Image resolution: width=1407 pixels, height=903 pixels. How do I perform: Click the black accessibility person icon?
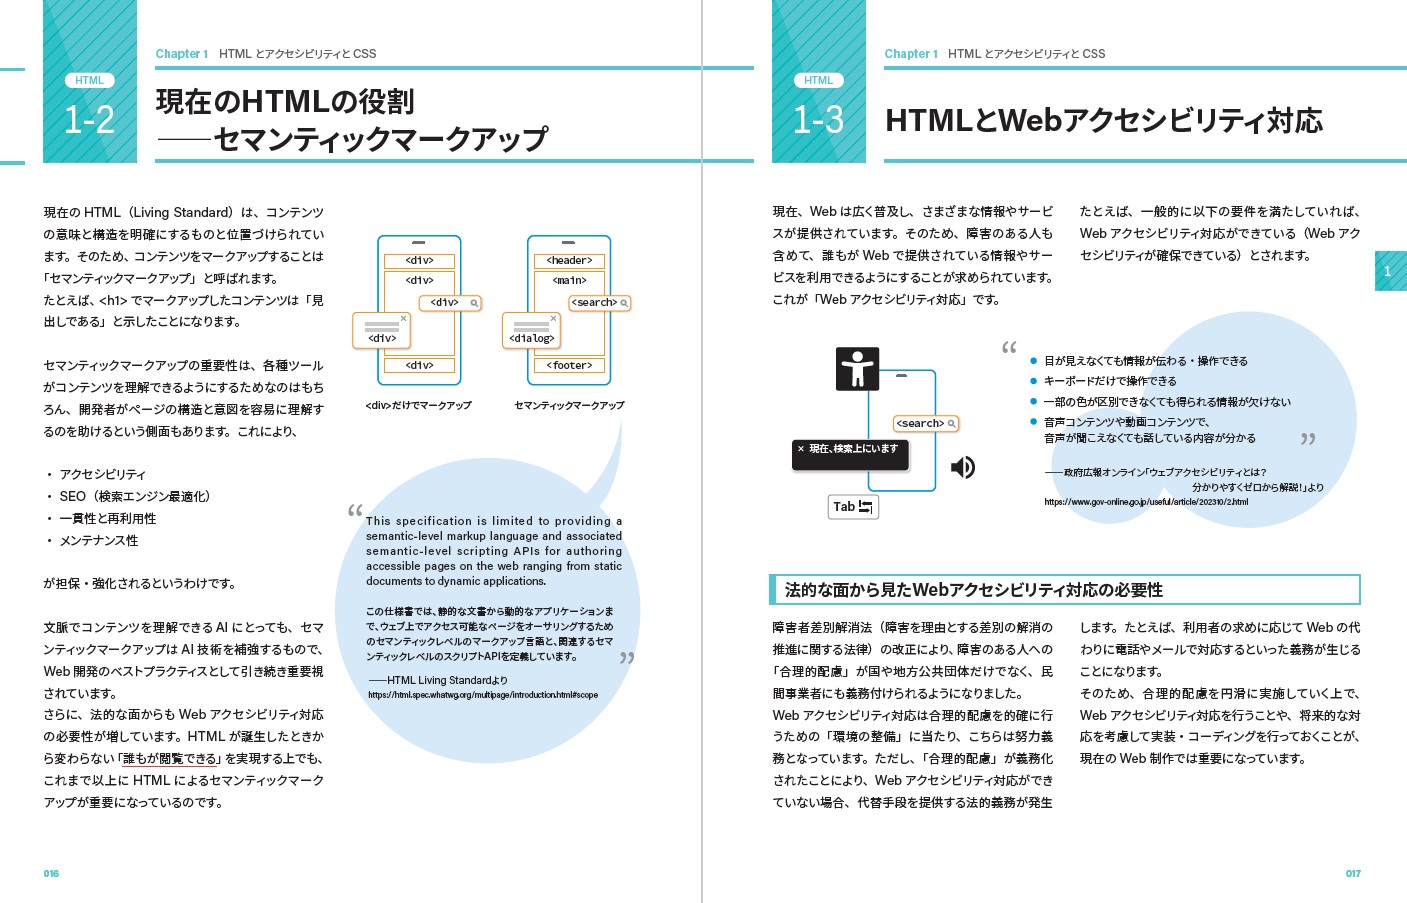click(x=857, y=369)
